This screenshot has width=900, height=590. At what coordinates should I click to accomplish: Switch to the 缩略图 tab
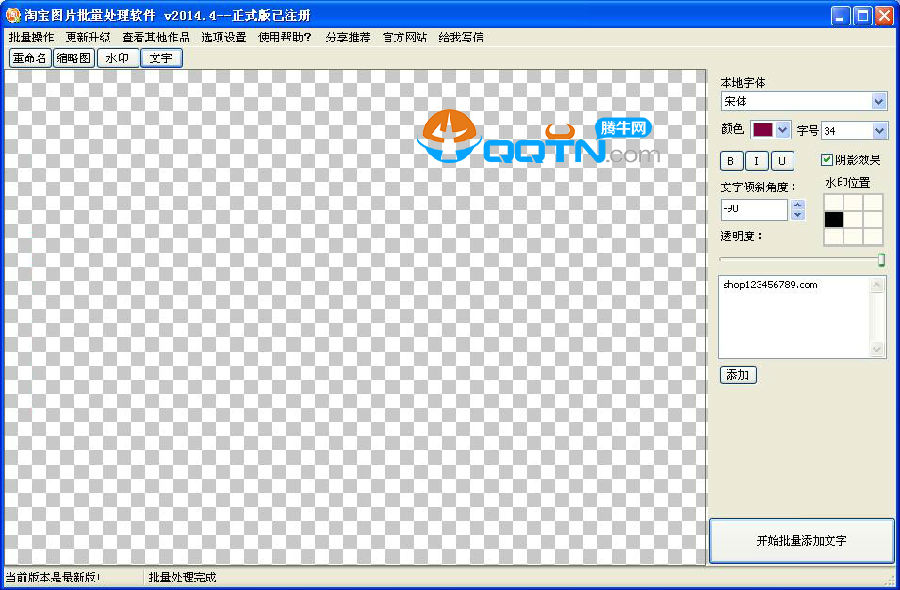click(73, 58)
